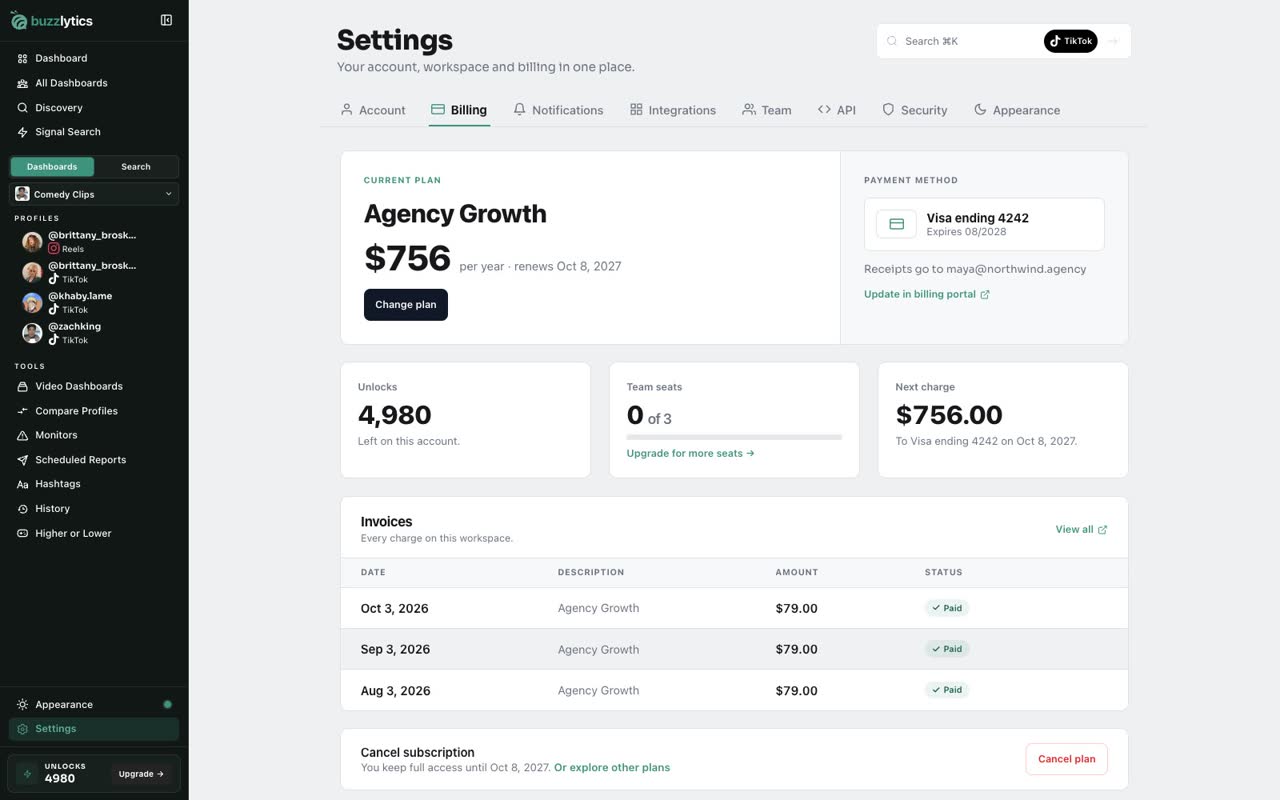Image resolution: width=1280 pixels, height=800 pixels.
Task: Select @zachking profile
Action: click(x=94, y=333)
